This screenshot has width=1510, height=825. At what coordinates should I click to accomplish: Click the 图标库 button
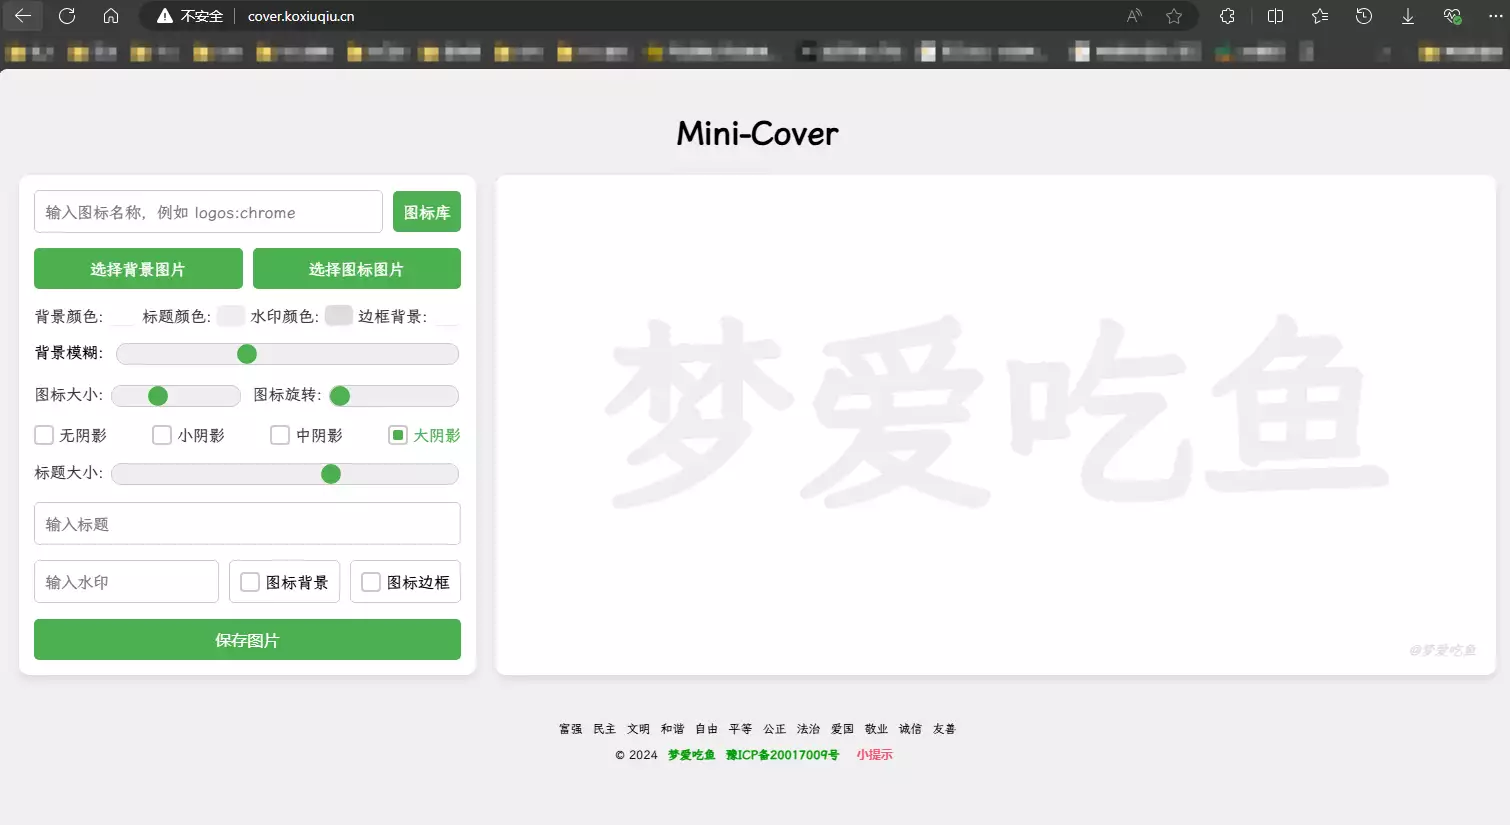427,212
